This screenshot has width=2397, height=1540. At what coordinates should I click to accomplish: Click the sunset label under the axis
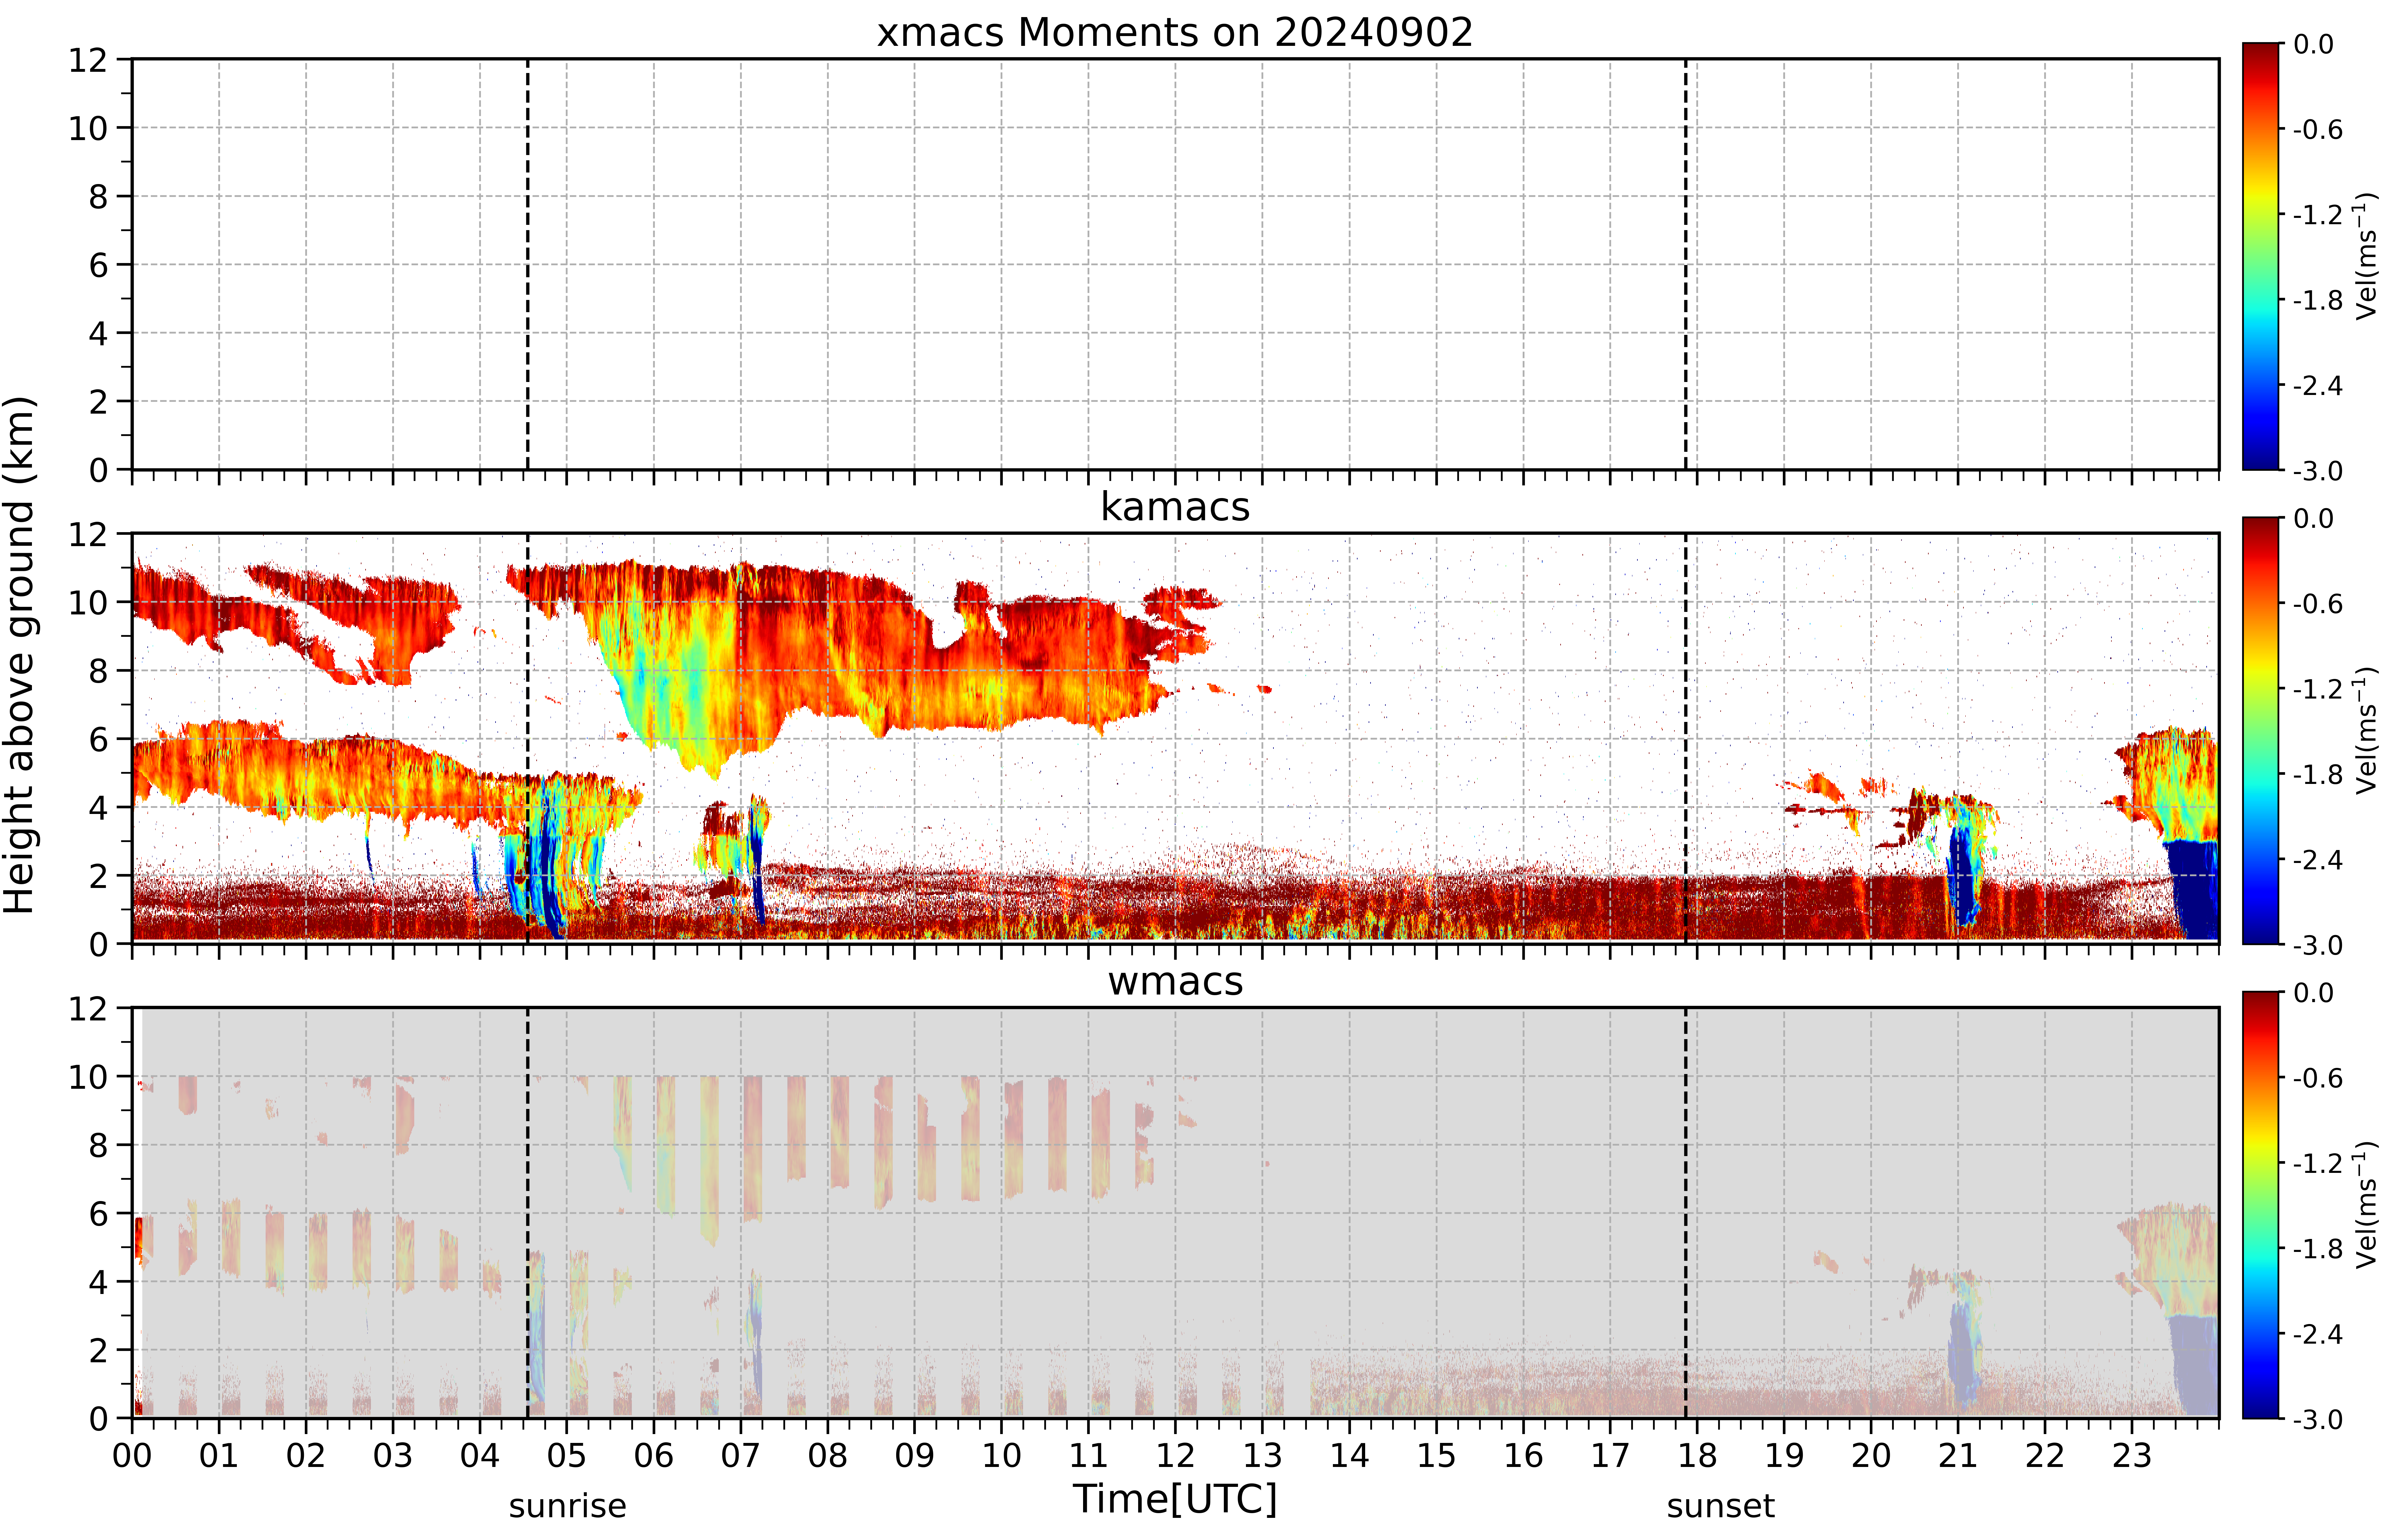point(1720,1505)
